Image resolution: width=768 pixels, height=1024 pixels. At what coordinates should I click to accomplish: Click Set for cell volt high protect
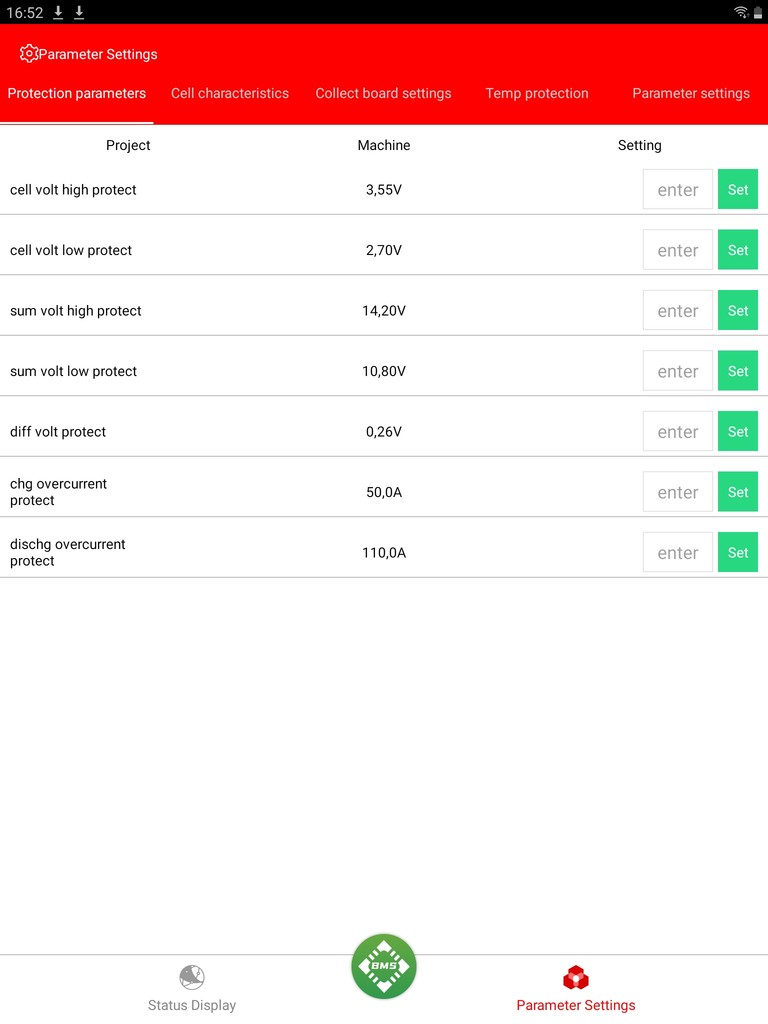(x=738, y=189)
